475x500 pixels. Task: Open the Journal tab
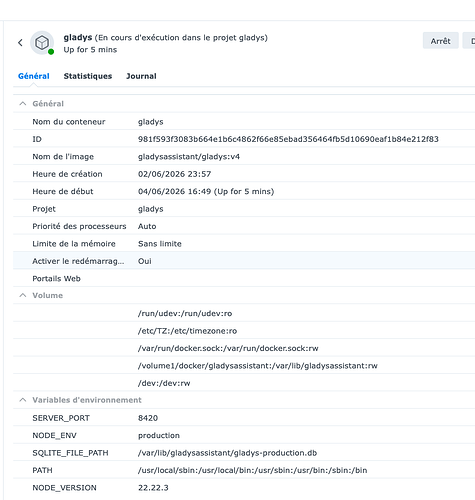[141, 76]
